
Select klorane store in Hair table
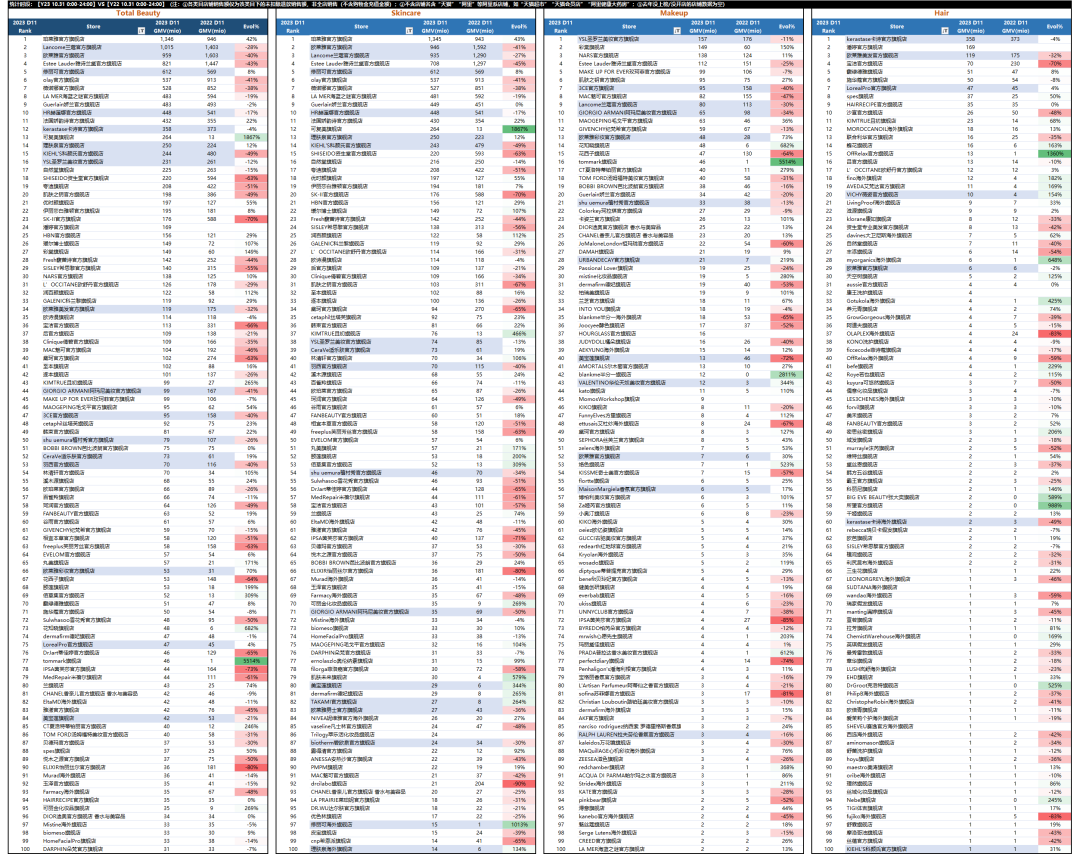(868, 219)
